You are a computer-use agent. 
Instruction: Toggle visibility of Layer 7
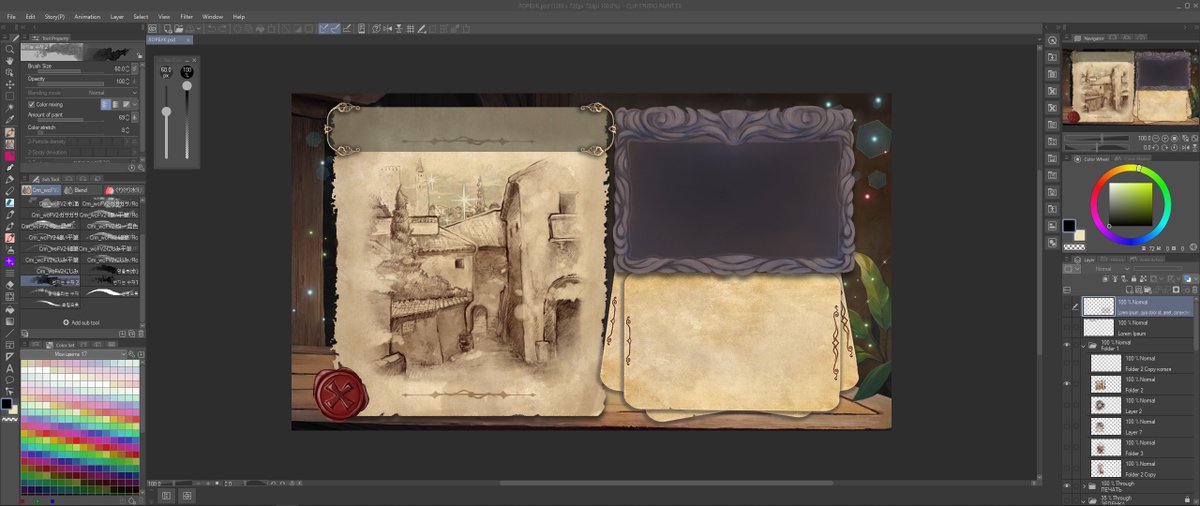point(1067,426)
